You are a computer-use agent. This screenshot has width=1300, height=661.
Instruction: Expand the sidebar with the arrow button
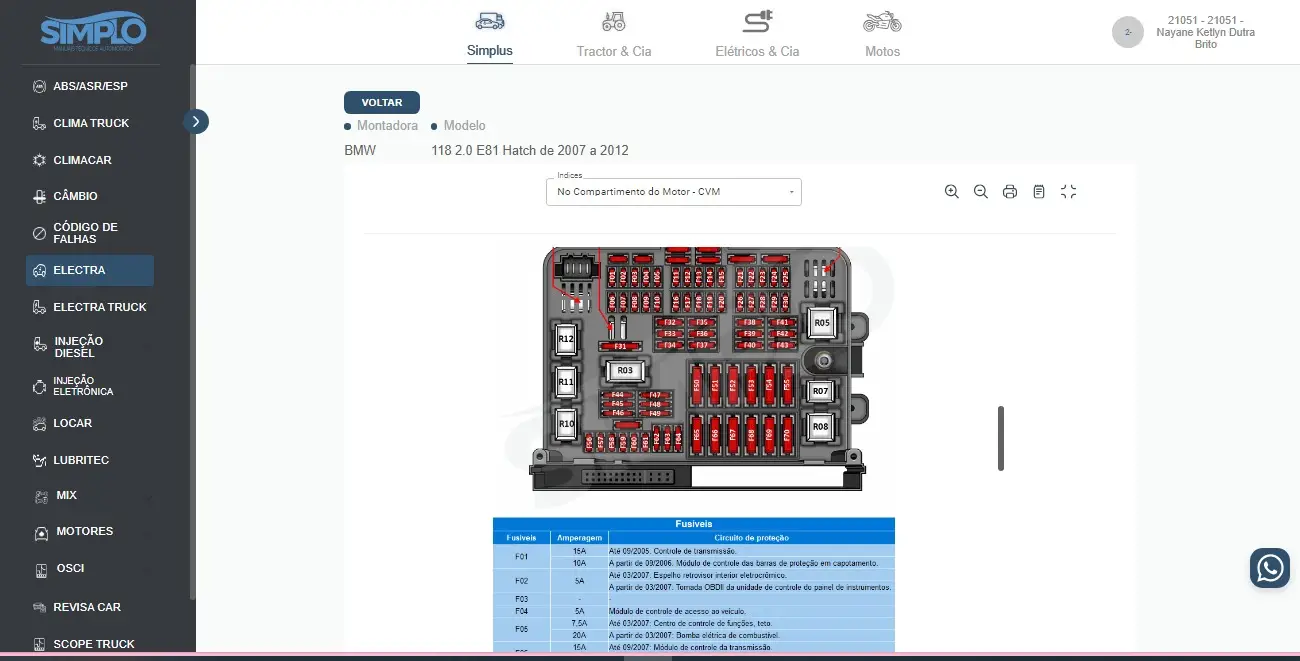tap(196, 121)
